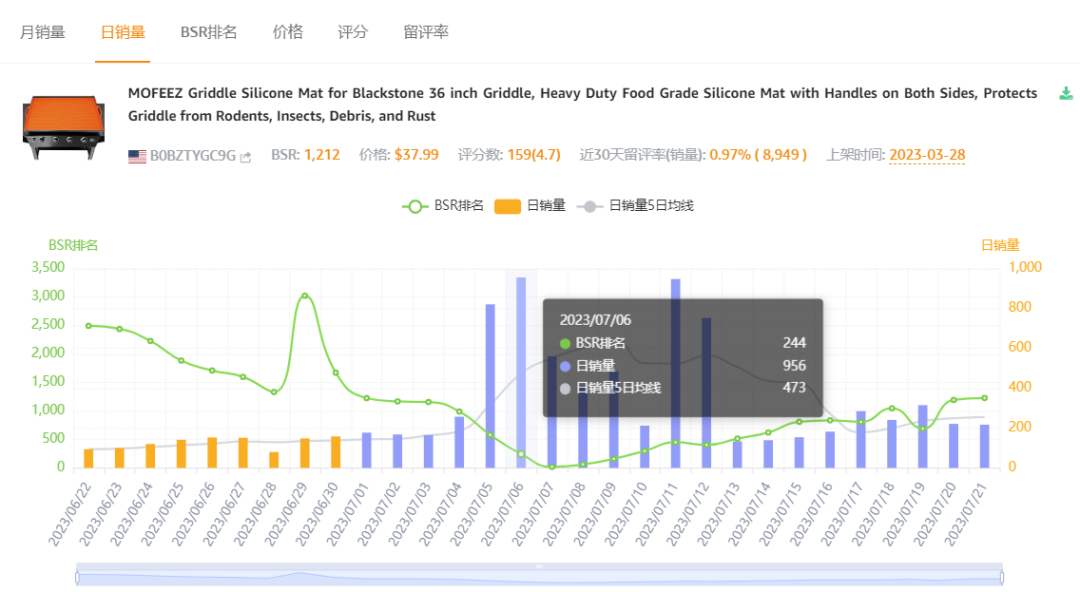The image size is (1080, 592).
Task: Click the rating count 159(4.7)
Action: pos(534,155)
